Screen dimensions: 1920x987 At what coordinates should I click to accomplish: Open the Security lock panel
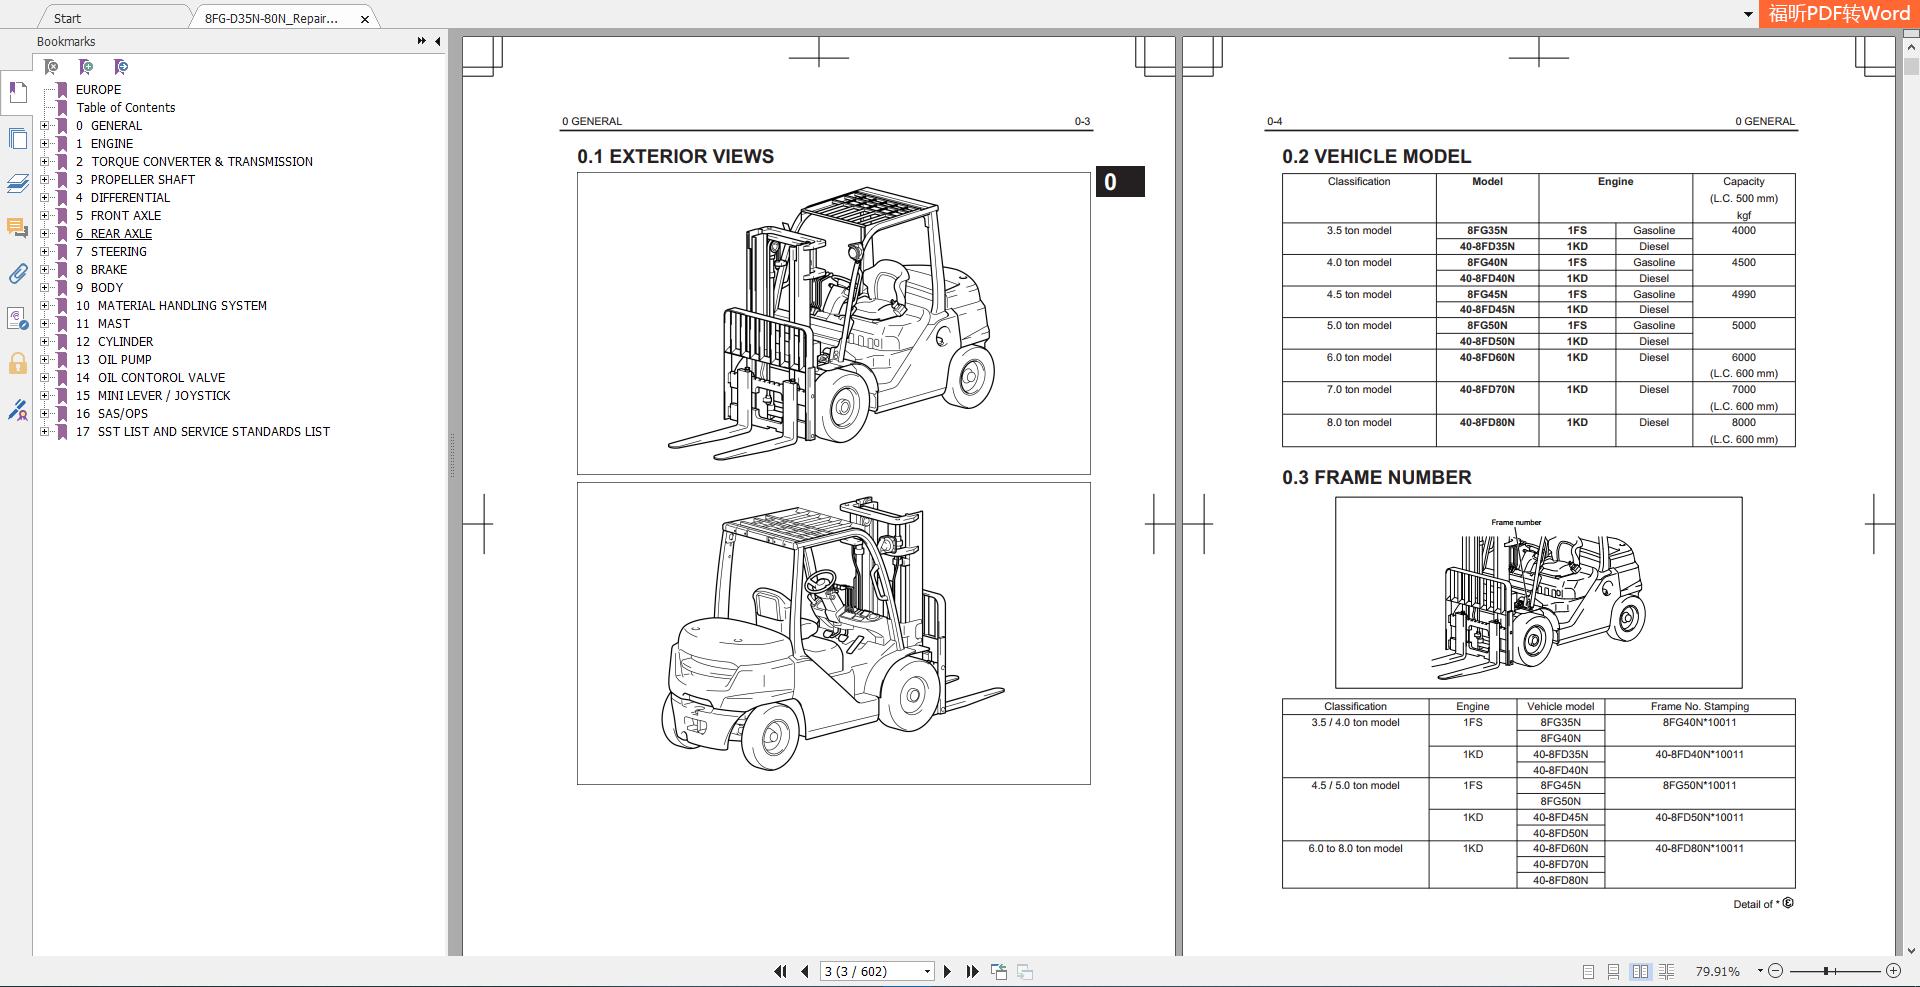(x=17, y=364)
